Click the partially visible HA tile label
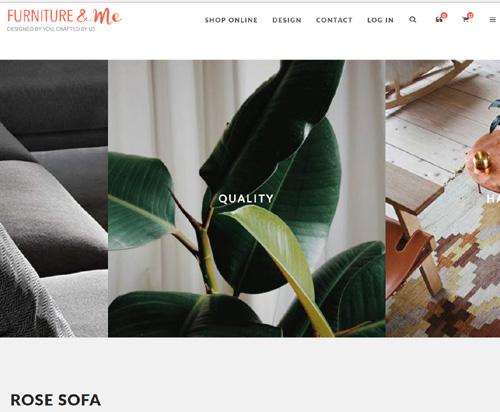 [x=493, y=199]
